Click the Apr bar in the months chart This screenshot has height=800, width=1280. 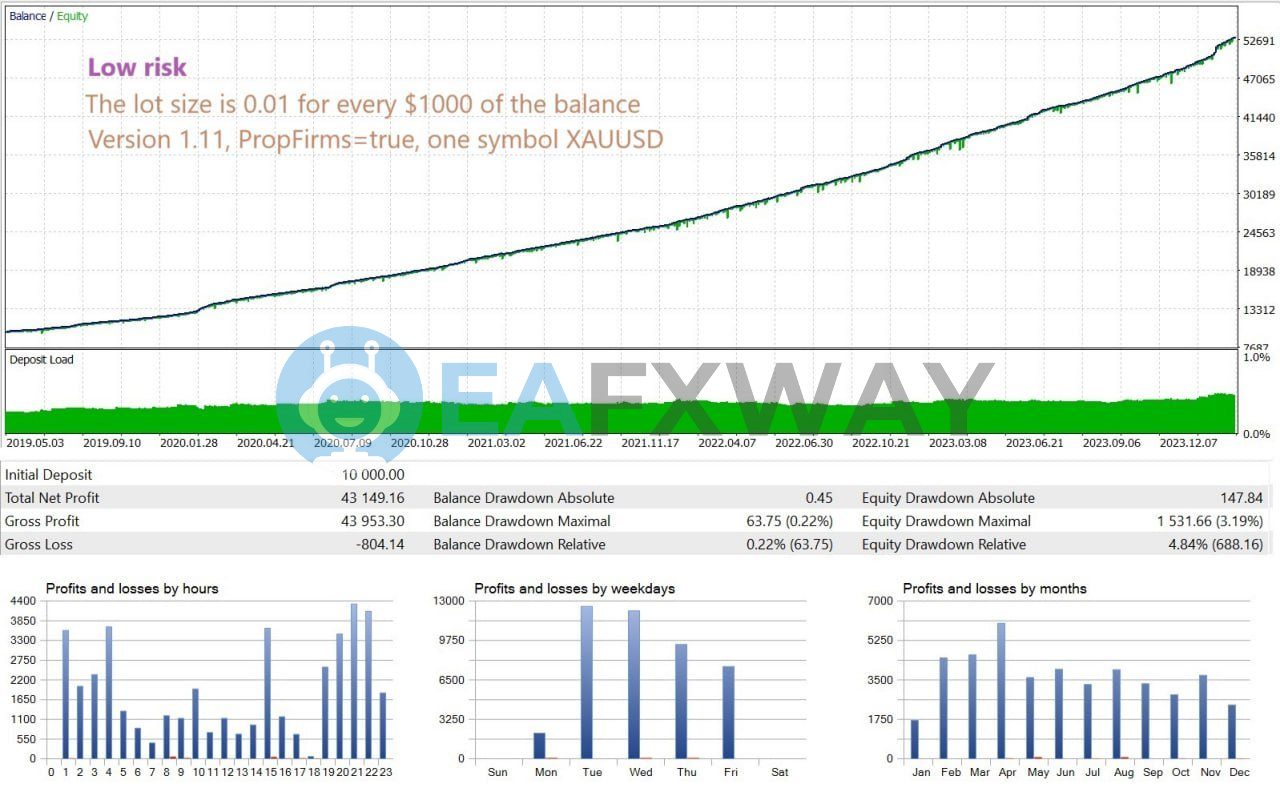click(1001, 691)
